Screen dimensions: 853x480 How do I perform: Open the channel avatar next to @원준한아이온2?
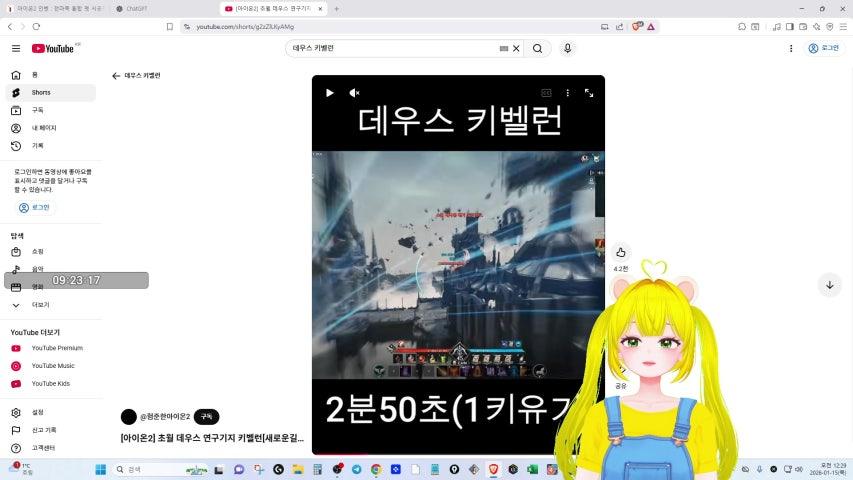128,417
